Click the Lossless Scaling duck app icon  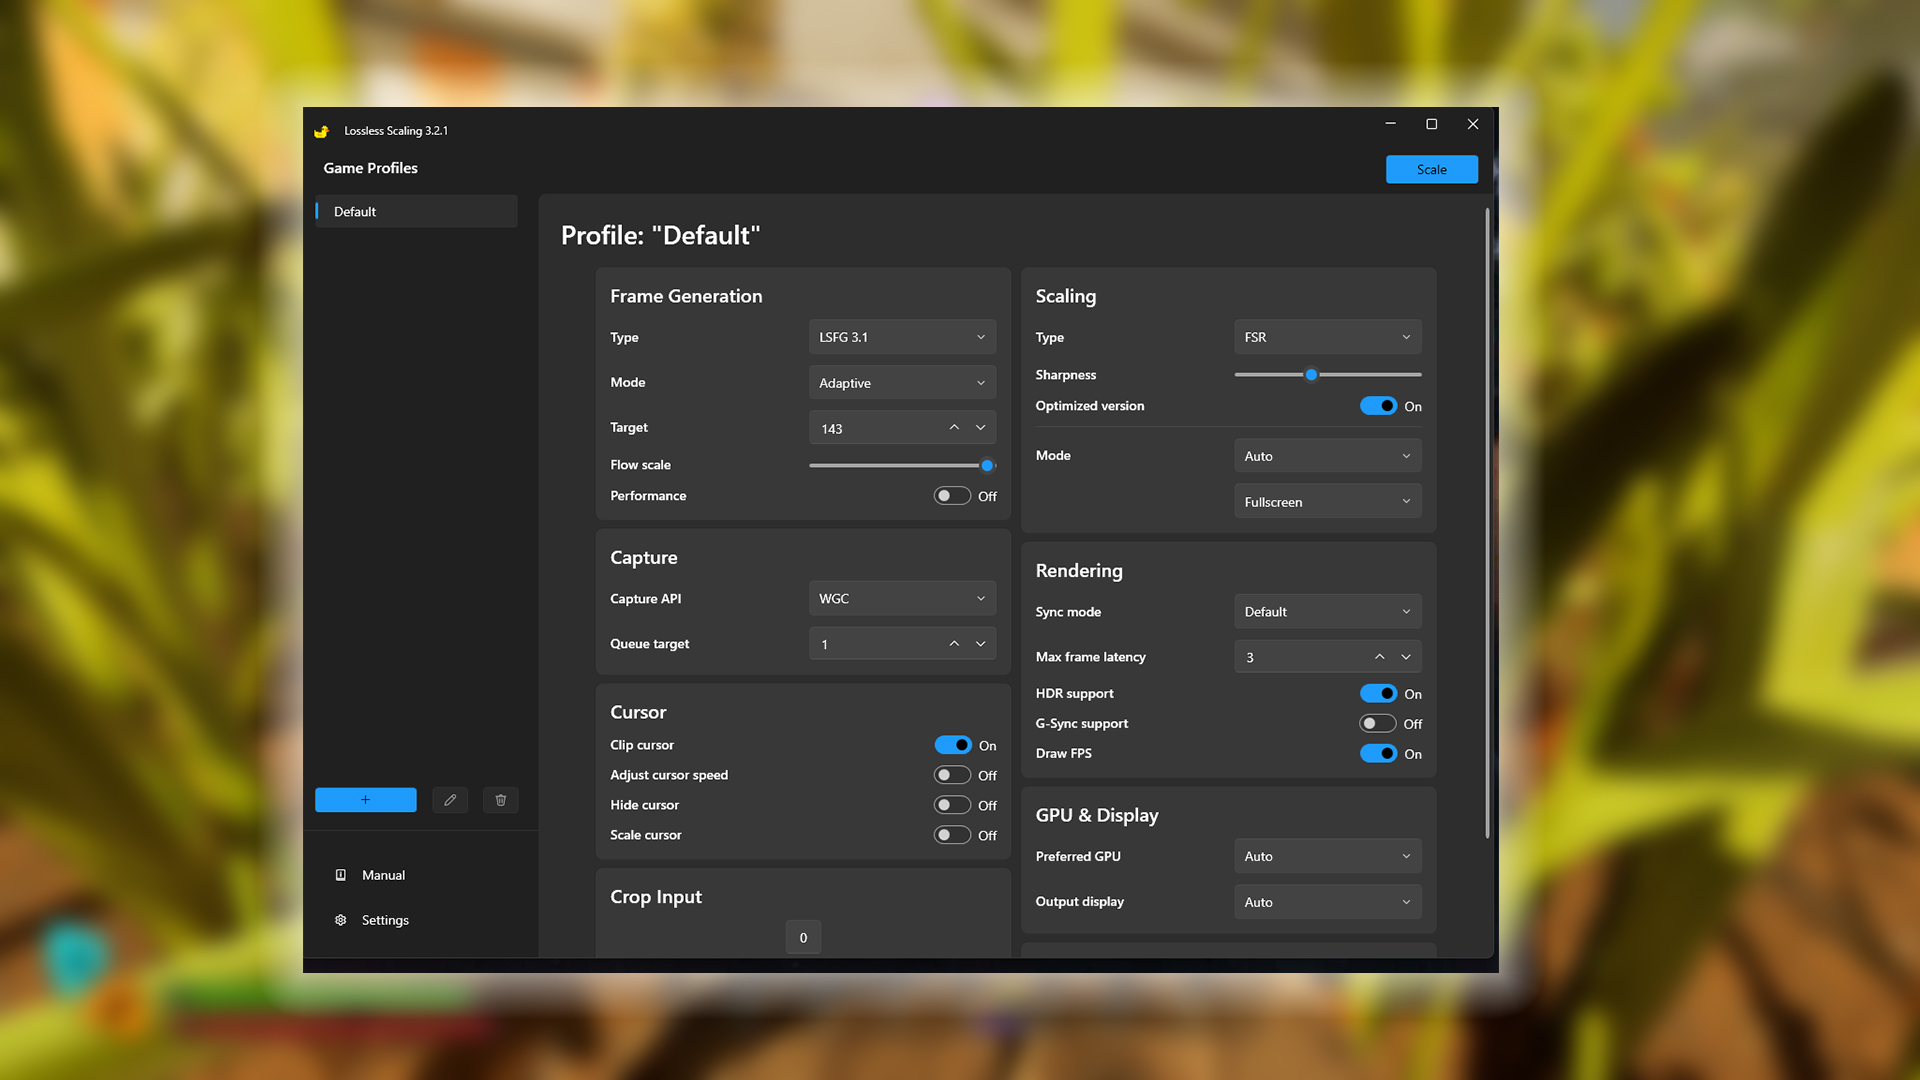[x=321, y=131]
